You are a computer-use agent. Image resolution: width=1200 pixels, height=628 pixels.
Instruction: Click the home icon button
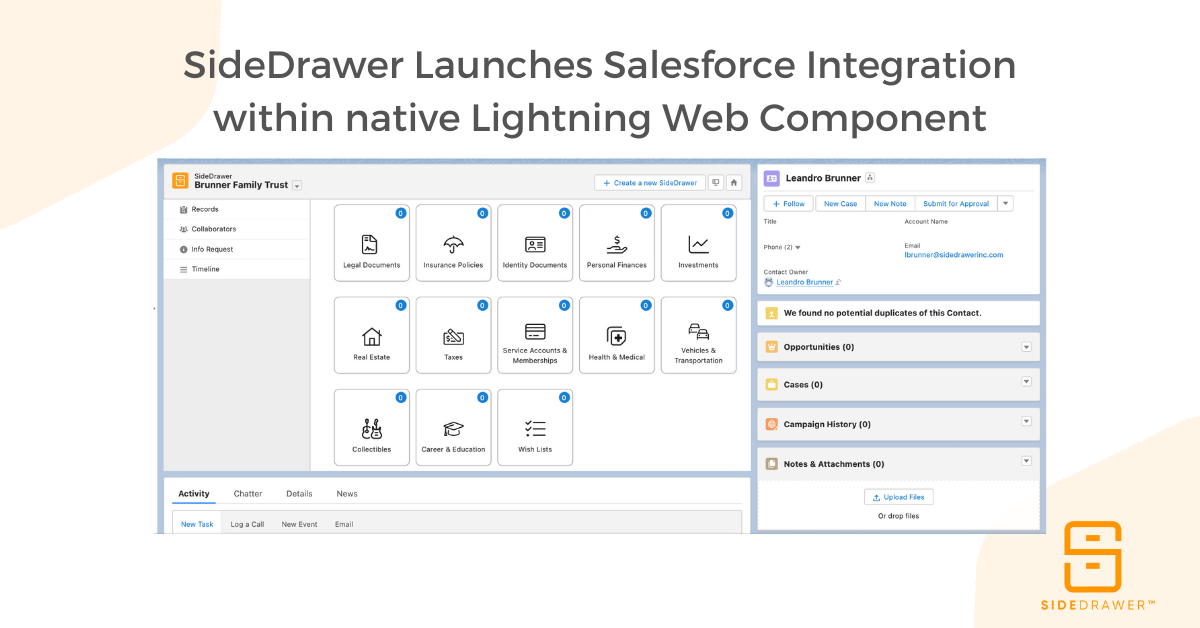pyautogui.click(x=734, y=183)
